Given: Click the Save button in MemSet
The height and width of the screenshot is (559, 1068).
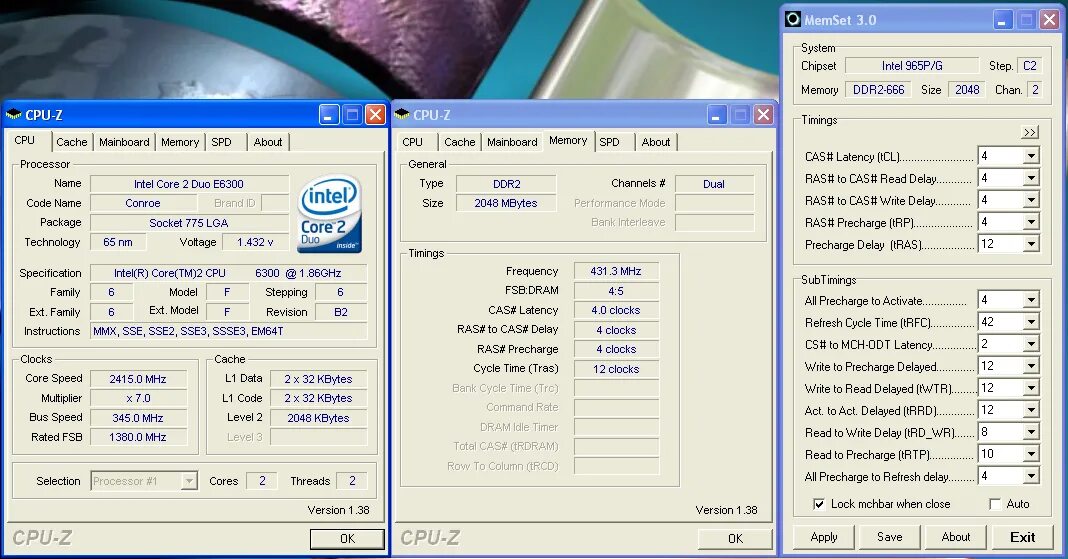Looking at the screenshot, I should (x=890, y=537).
